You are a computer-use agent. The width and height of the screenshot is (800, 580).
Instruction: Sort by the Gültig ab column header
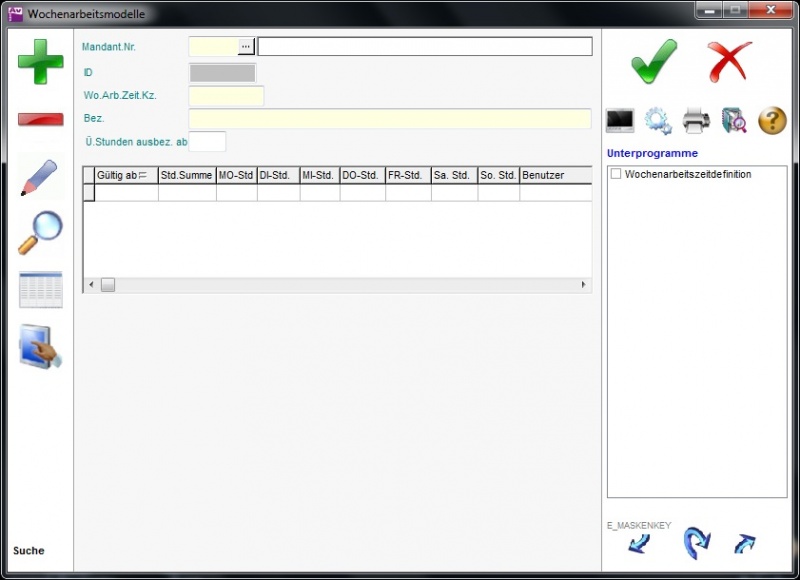[x=120, y=176]
